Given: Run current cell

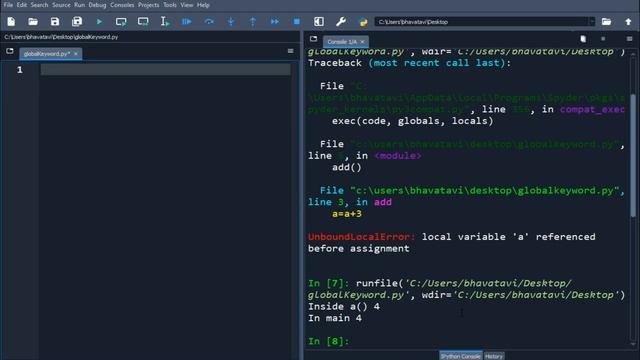Looking at the screenshot, I should coord(121,22).
